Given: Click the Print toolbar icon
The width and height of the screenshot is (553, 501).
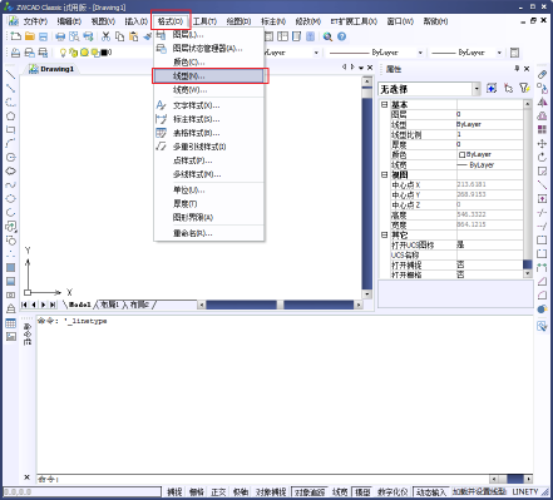Looking at the screenshot, I should pos(60,36).
